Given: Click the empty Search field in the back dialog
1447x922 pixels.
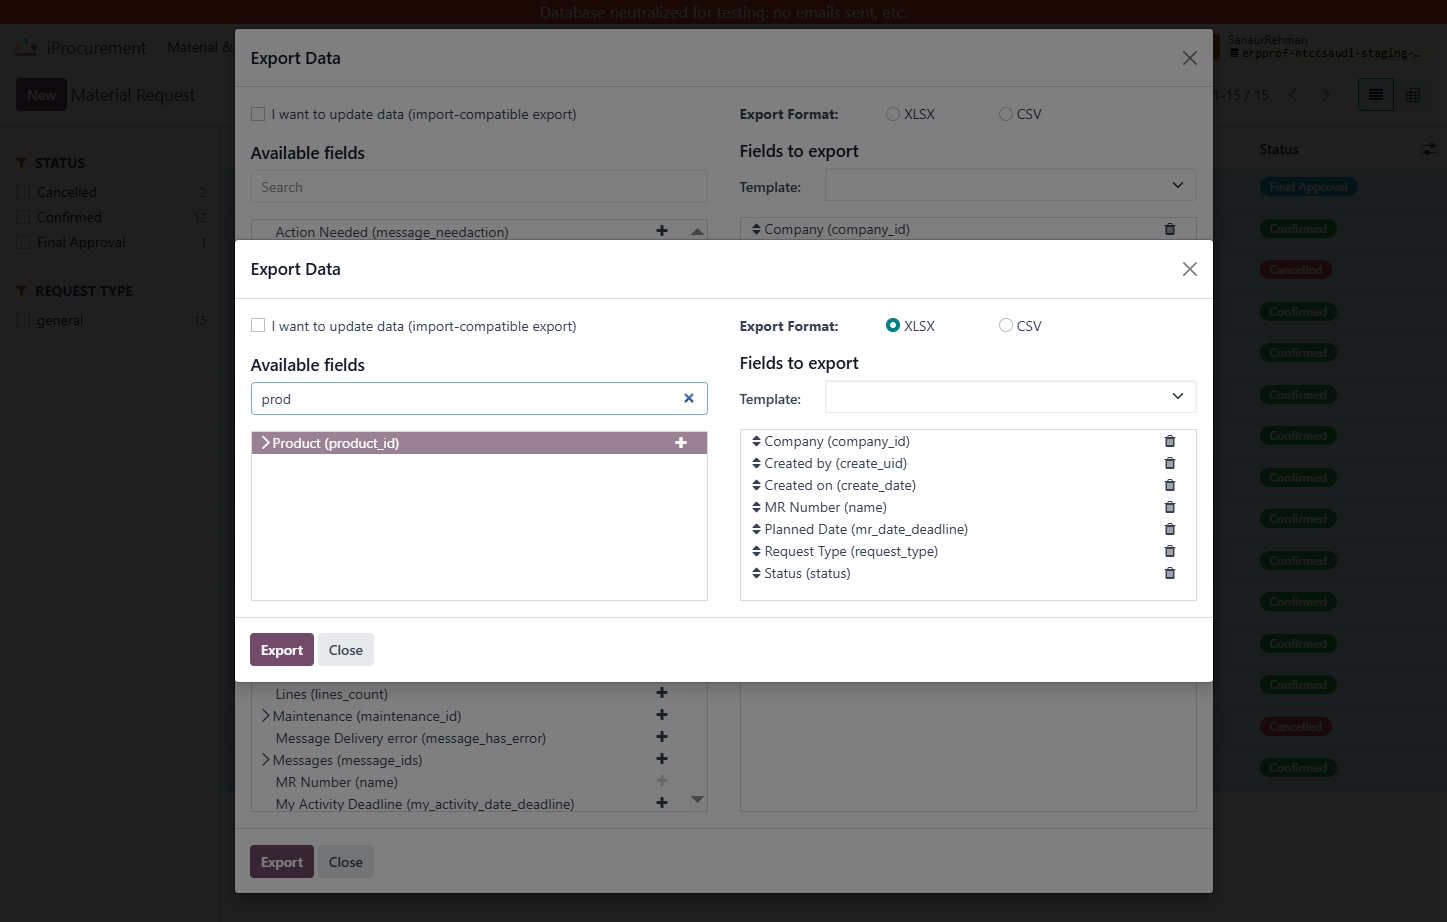Looking at the screenshot, I should (x=479, y=187).
